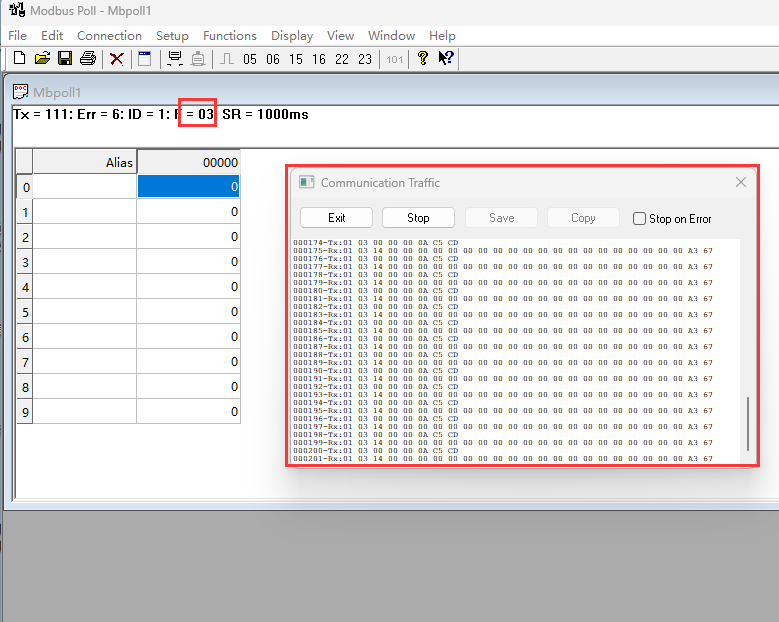Open the Connection menu
The width and height of the screenshot is (779, 622).
click(109, 36)
